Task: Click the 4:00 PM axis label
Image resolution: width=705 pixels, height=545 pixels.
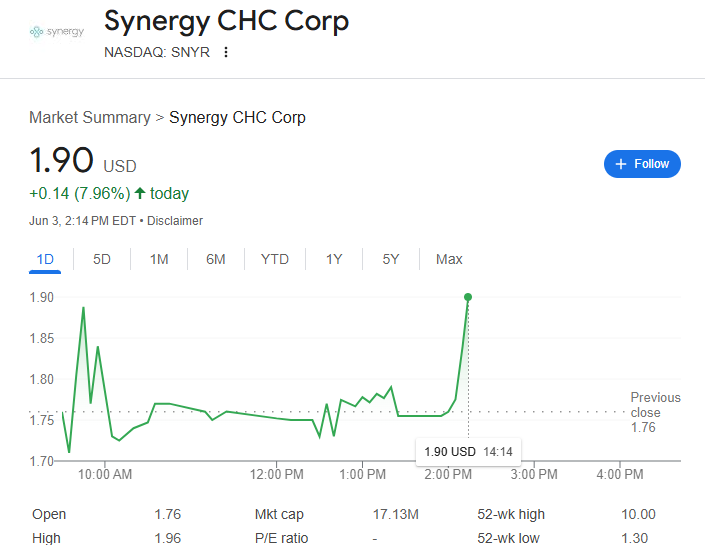Action: 620,474
